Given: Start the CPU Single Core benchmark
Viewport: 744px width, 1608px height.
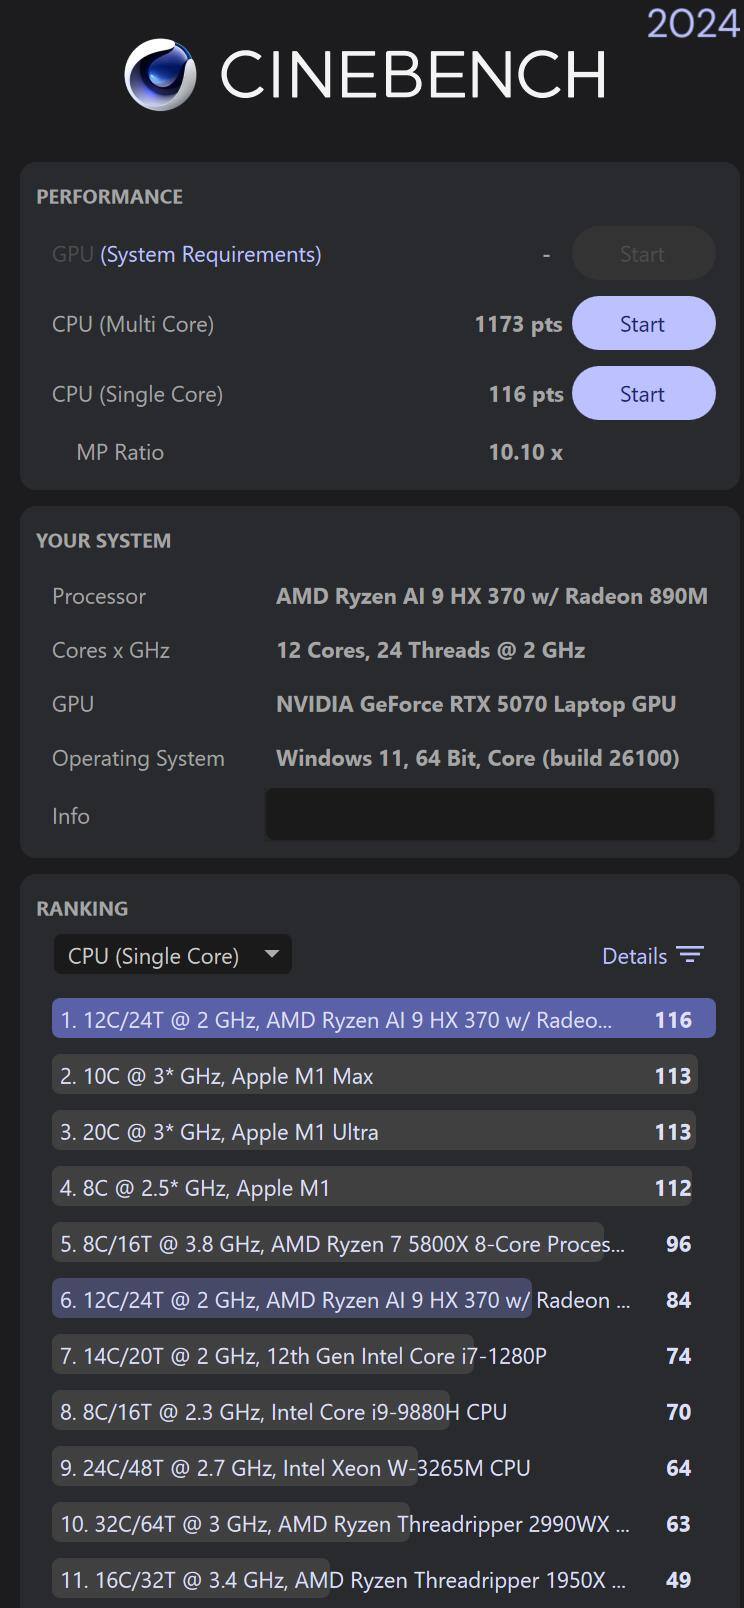Looking at the screenshot, I should [x=643, y=394].
